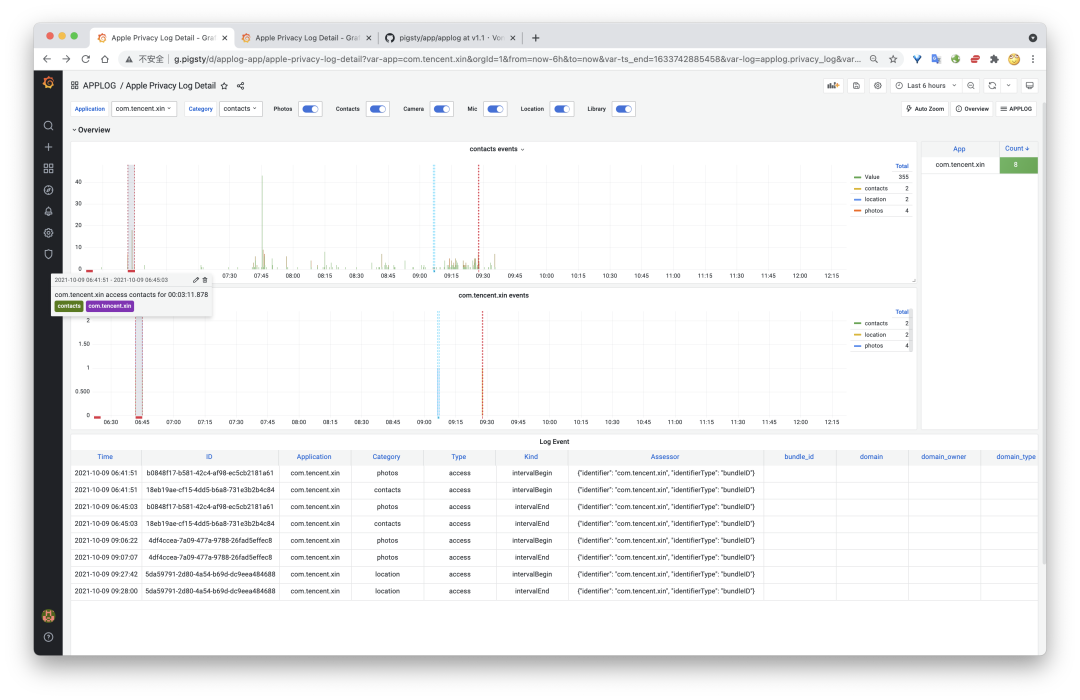1080x700 pixels.
Task: Expand the Last 6 hours time picker
Action: coord(927,86)
